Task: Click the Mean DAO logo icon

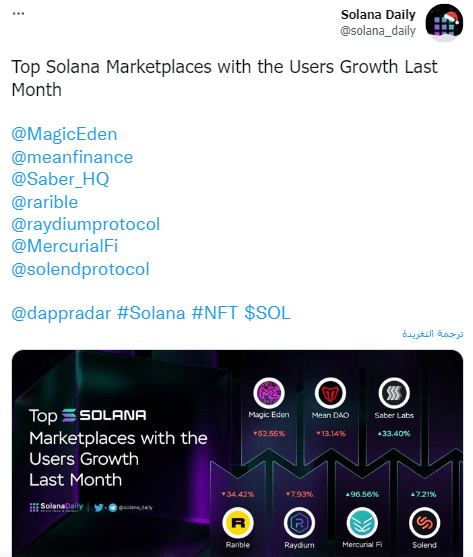Action: pyautogui.click(x=330, y=393)
